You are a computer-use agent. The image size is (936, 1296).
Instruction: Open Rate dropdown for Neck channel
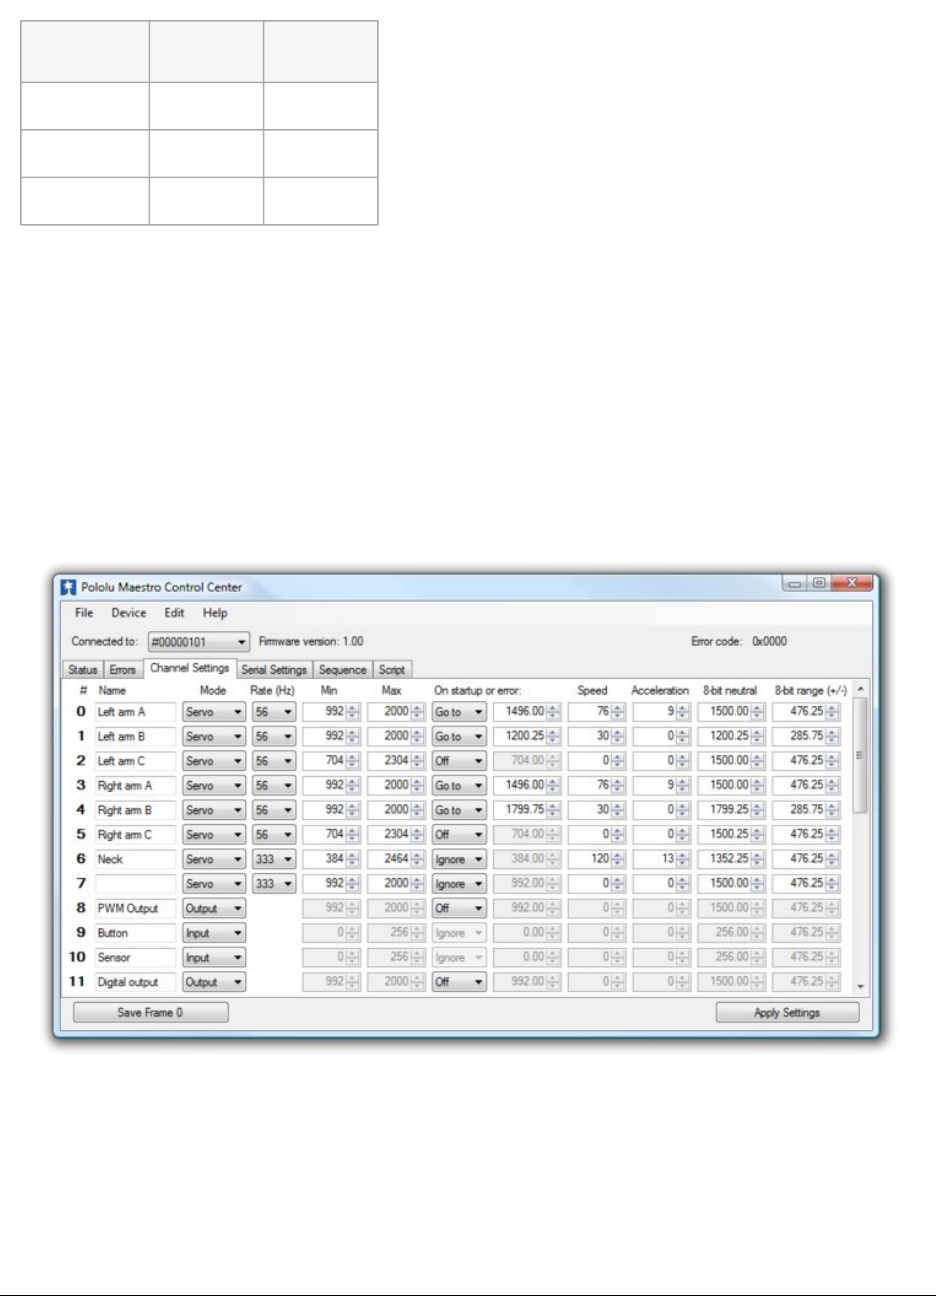point(273,859)
